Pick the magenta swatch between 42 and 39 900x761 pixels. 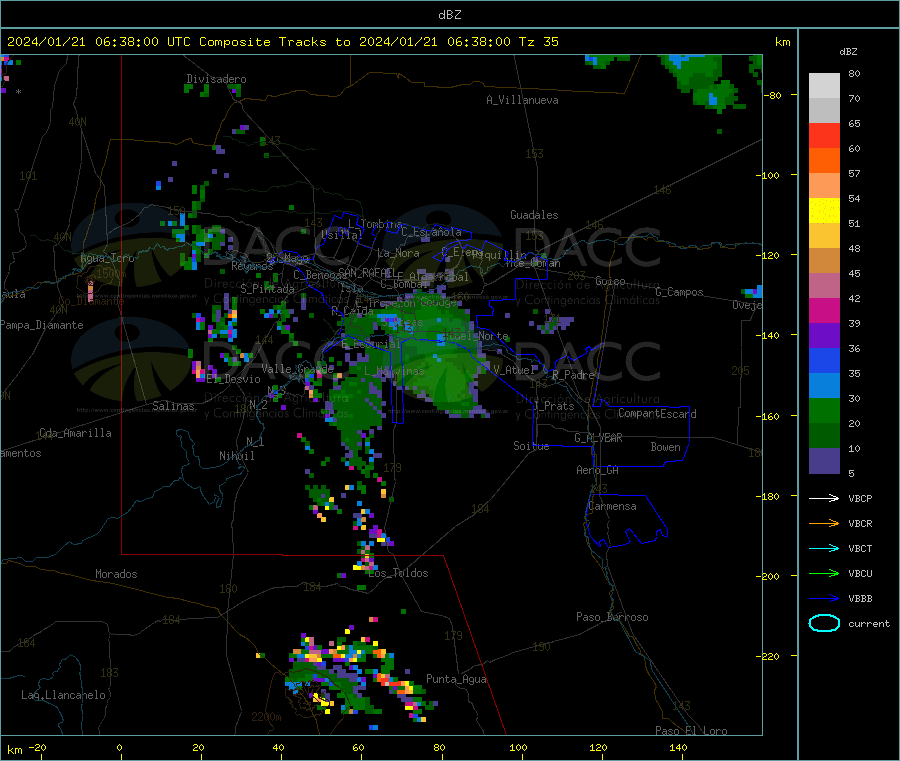(x=824, y=310)
